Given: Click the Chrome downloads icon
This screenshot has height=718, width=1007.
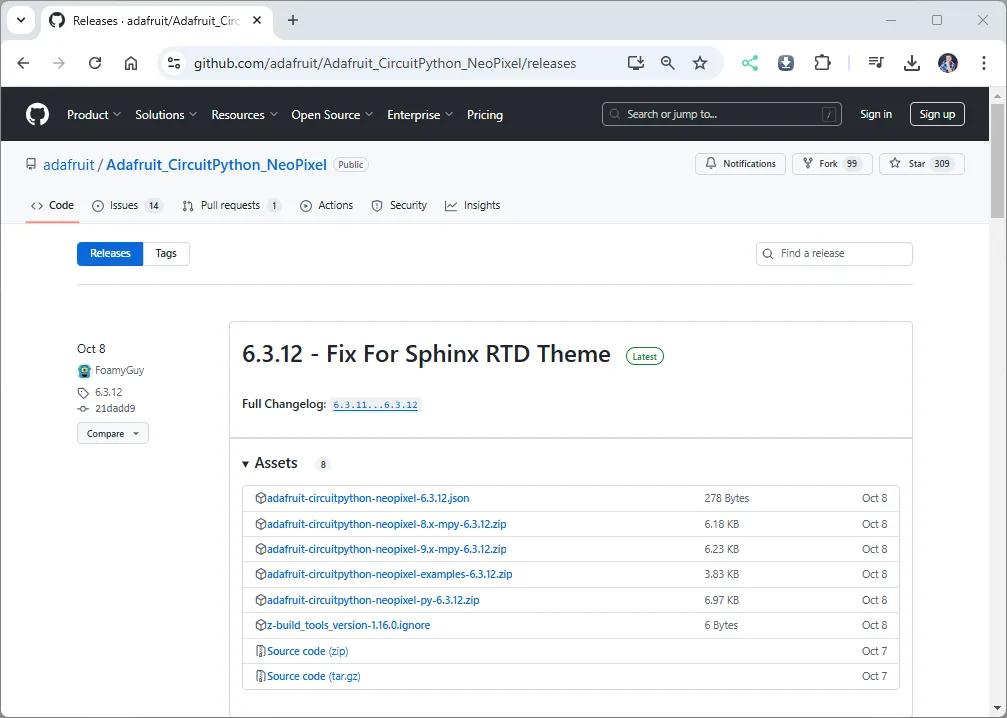Looking at the screenshot, I should (911, 63).
